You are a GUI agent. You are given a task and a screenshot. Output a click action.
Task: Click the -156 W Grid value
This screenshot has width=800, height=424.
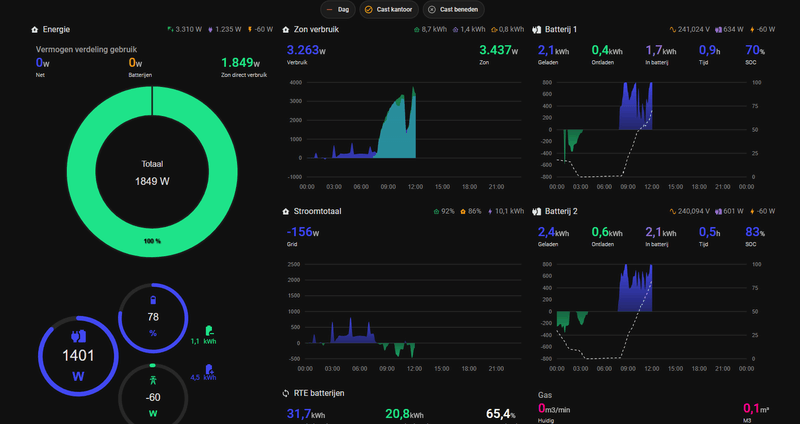[303, 232]
